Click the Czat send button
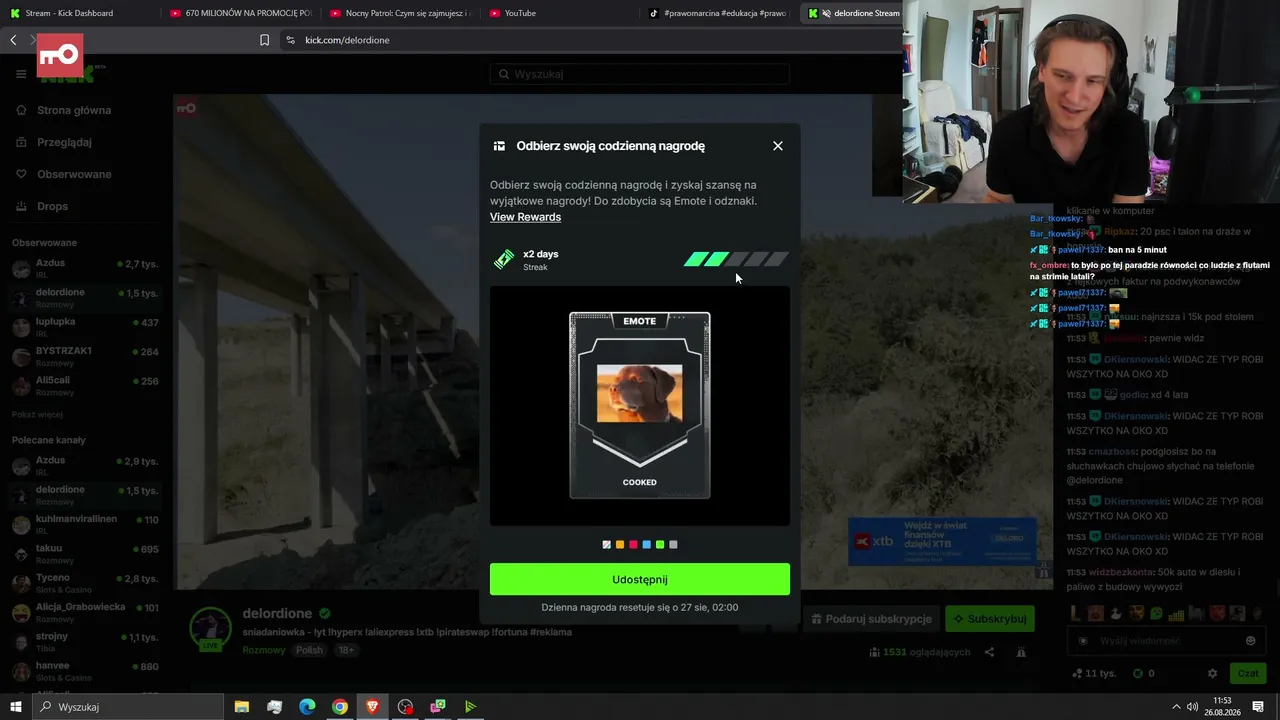Screen dimensions: 1280x720 coord(1247,674)
